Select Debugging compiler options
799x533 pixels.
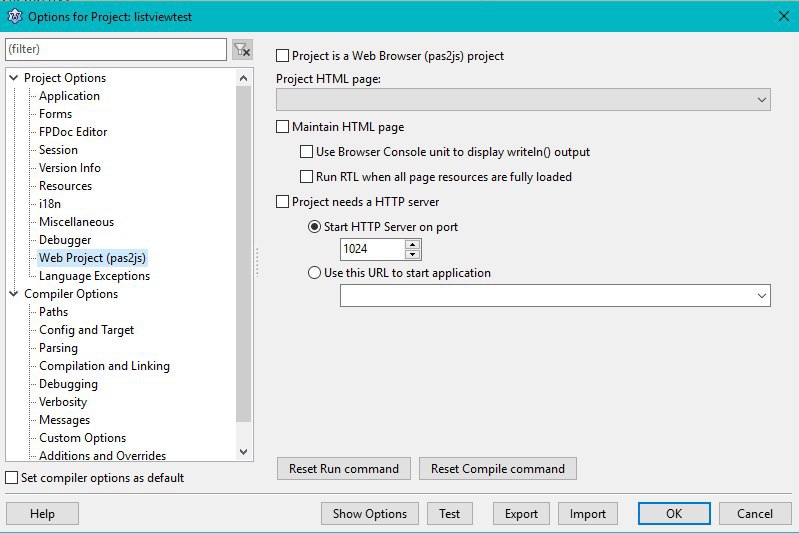coord(68,384)
